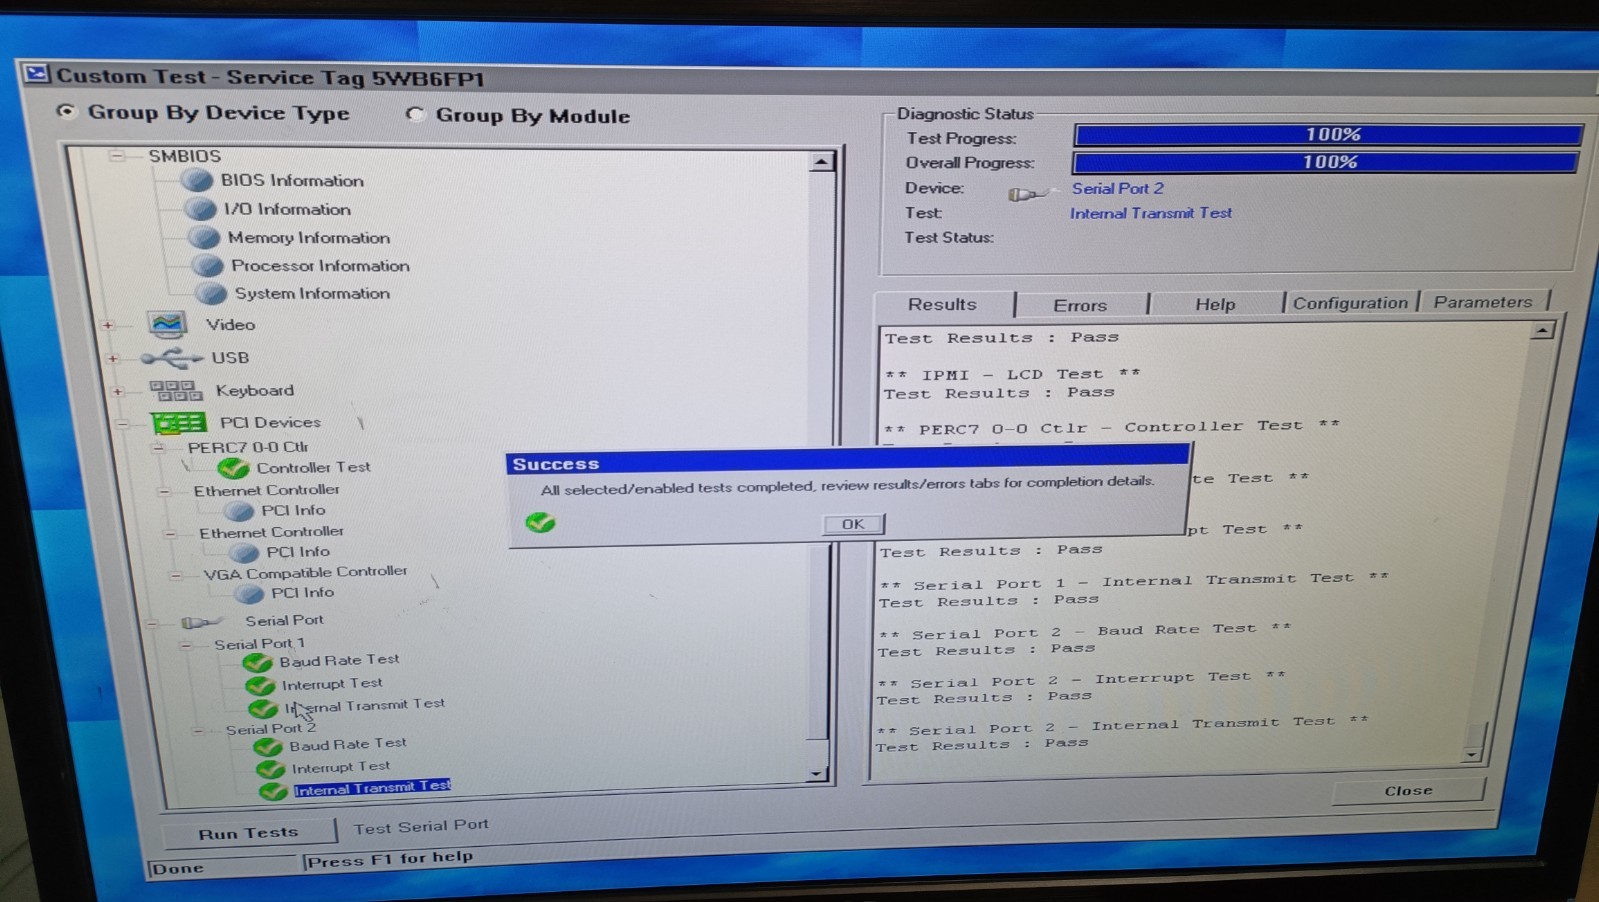Open the Configuration tab

[1350, 302]
